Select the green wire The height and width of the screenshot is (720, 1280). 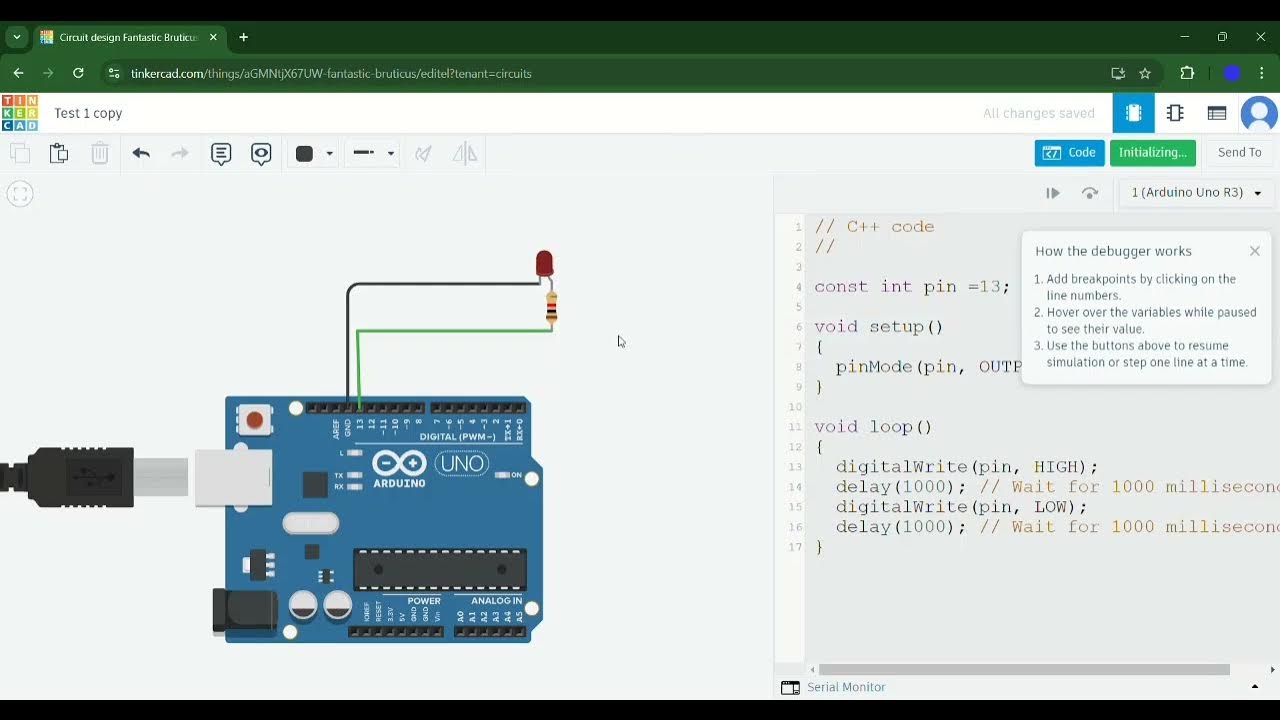click(x=455, y=331)
